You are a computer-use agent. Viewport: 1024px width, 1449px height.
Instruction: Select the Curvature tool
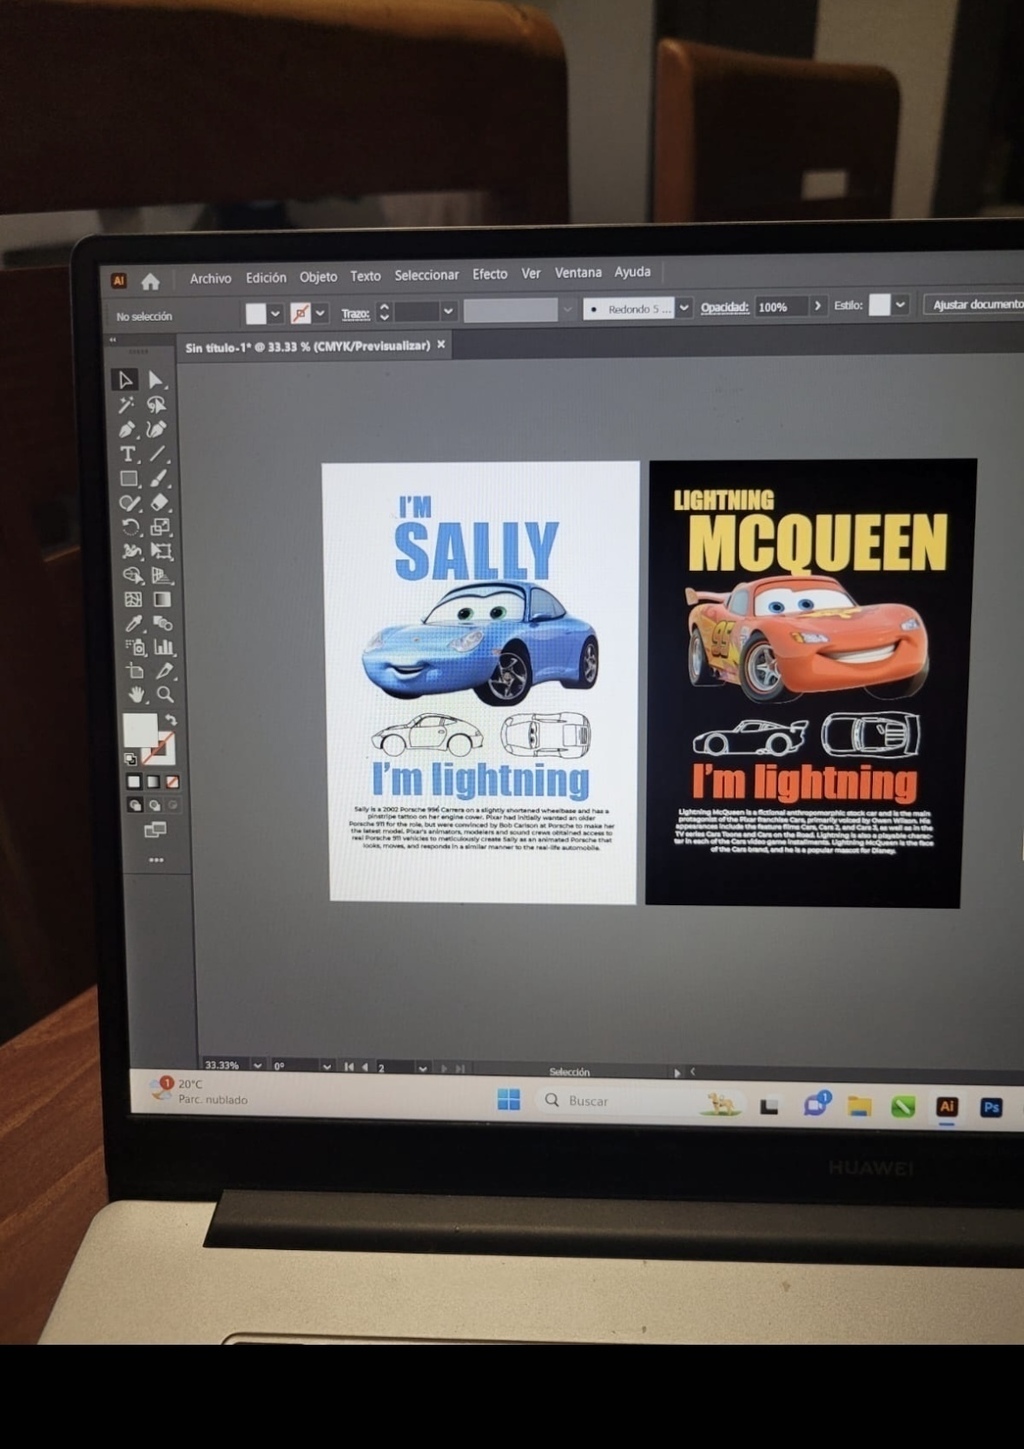tap(157, 429)
